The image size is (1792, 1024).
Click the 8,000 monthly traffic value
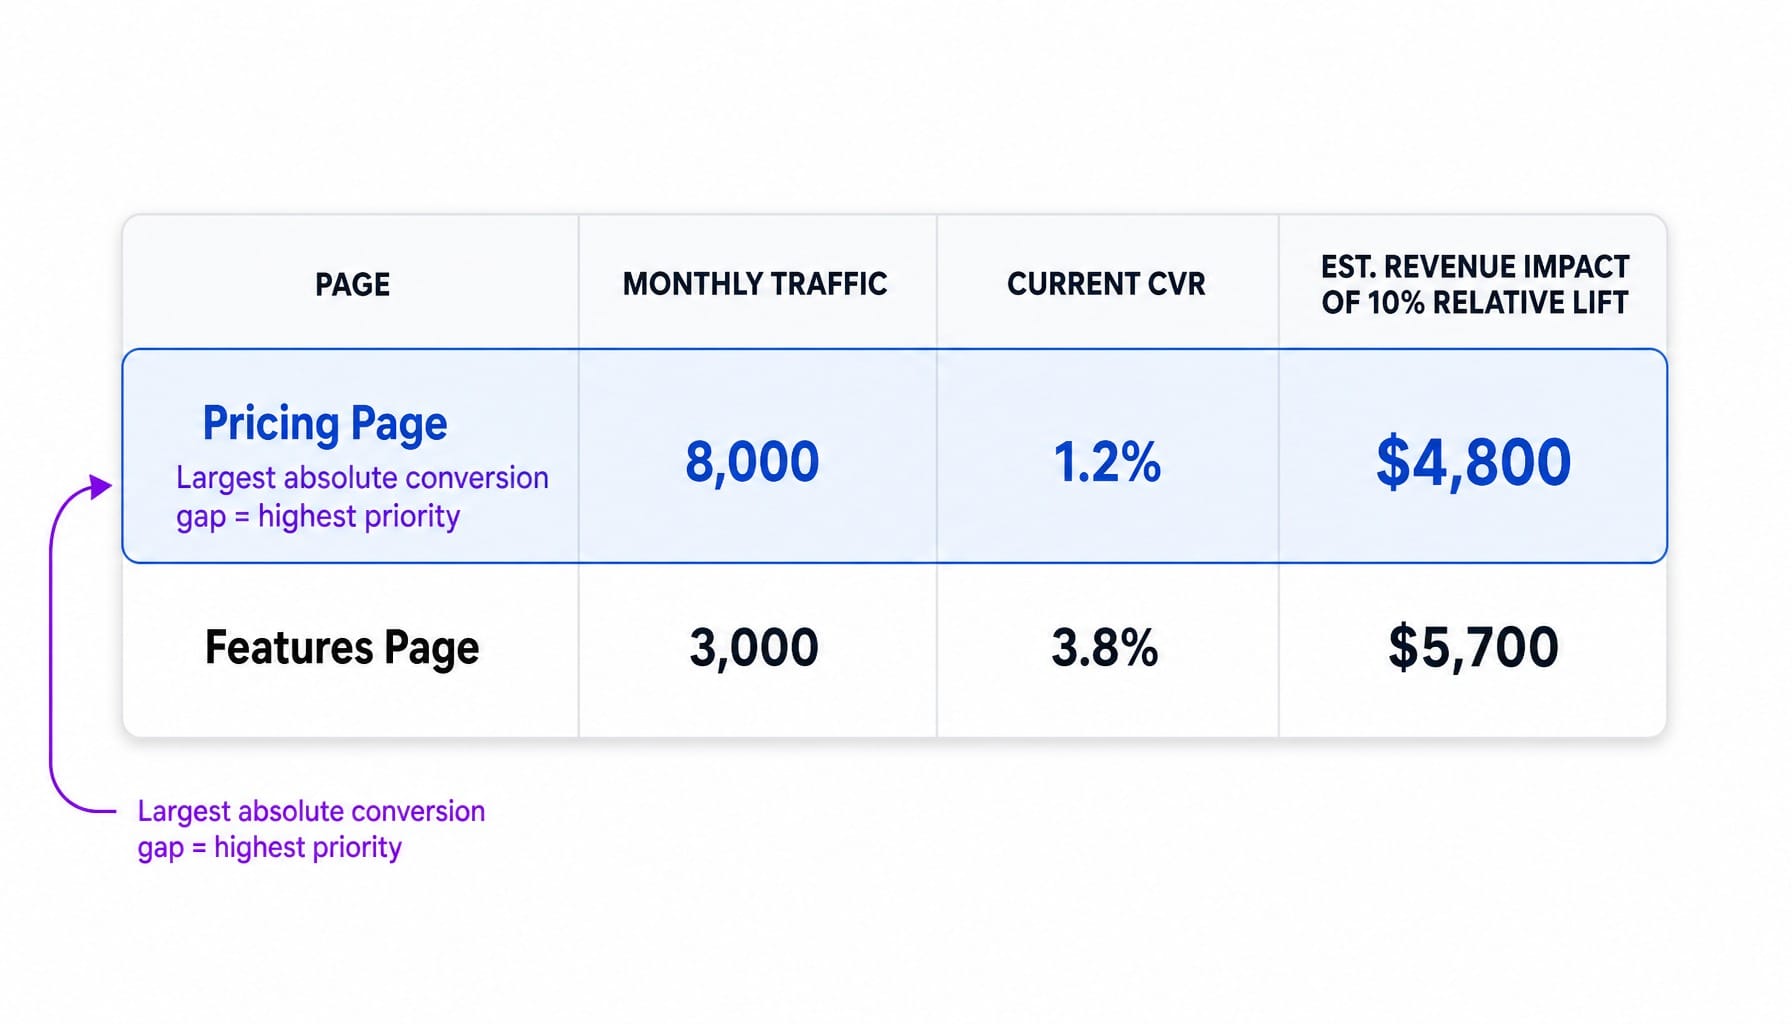click(752, 462)
